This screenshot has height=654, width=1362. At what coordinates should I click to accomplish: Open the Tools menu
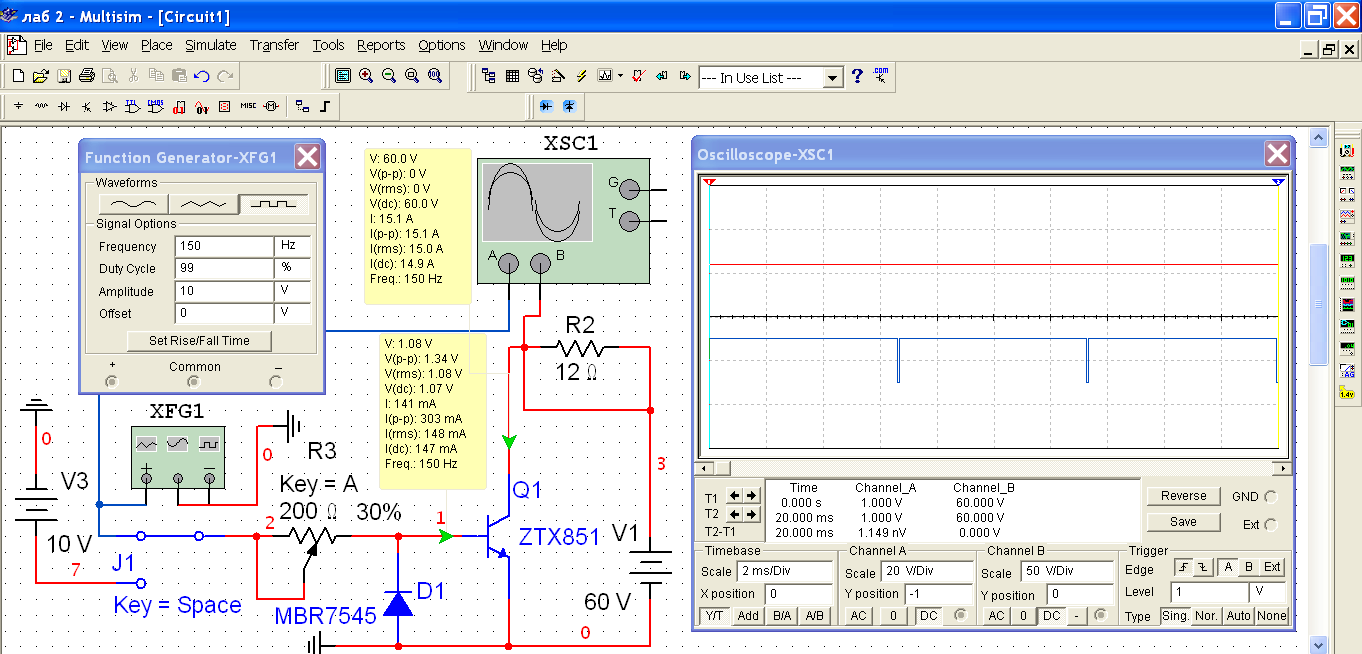pyautogui.click(x=328, y=45)
